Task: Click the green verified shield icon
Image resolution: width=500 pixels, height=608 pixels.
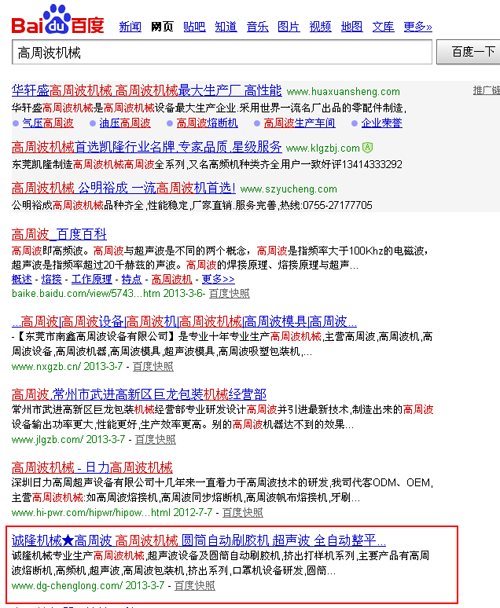Action: tap(367, 148)
